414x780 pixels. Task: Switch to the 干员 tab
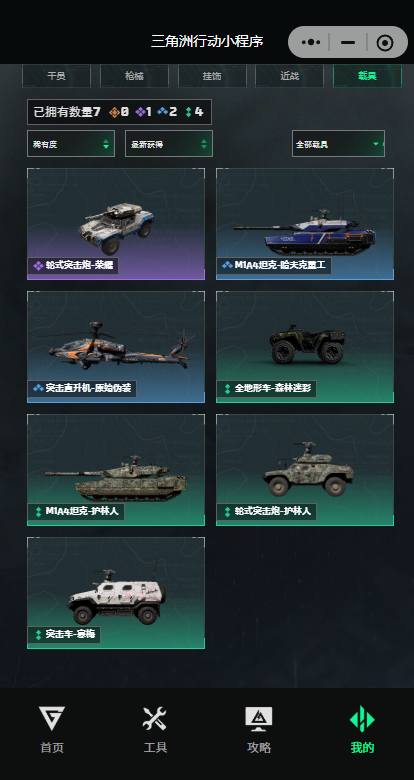click(56, 76)
